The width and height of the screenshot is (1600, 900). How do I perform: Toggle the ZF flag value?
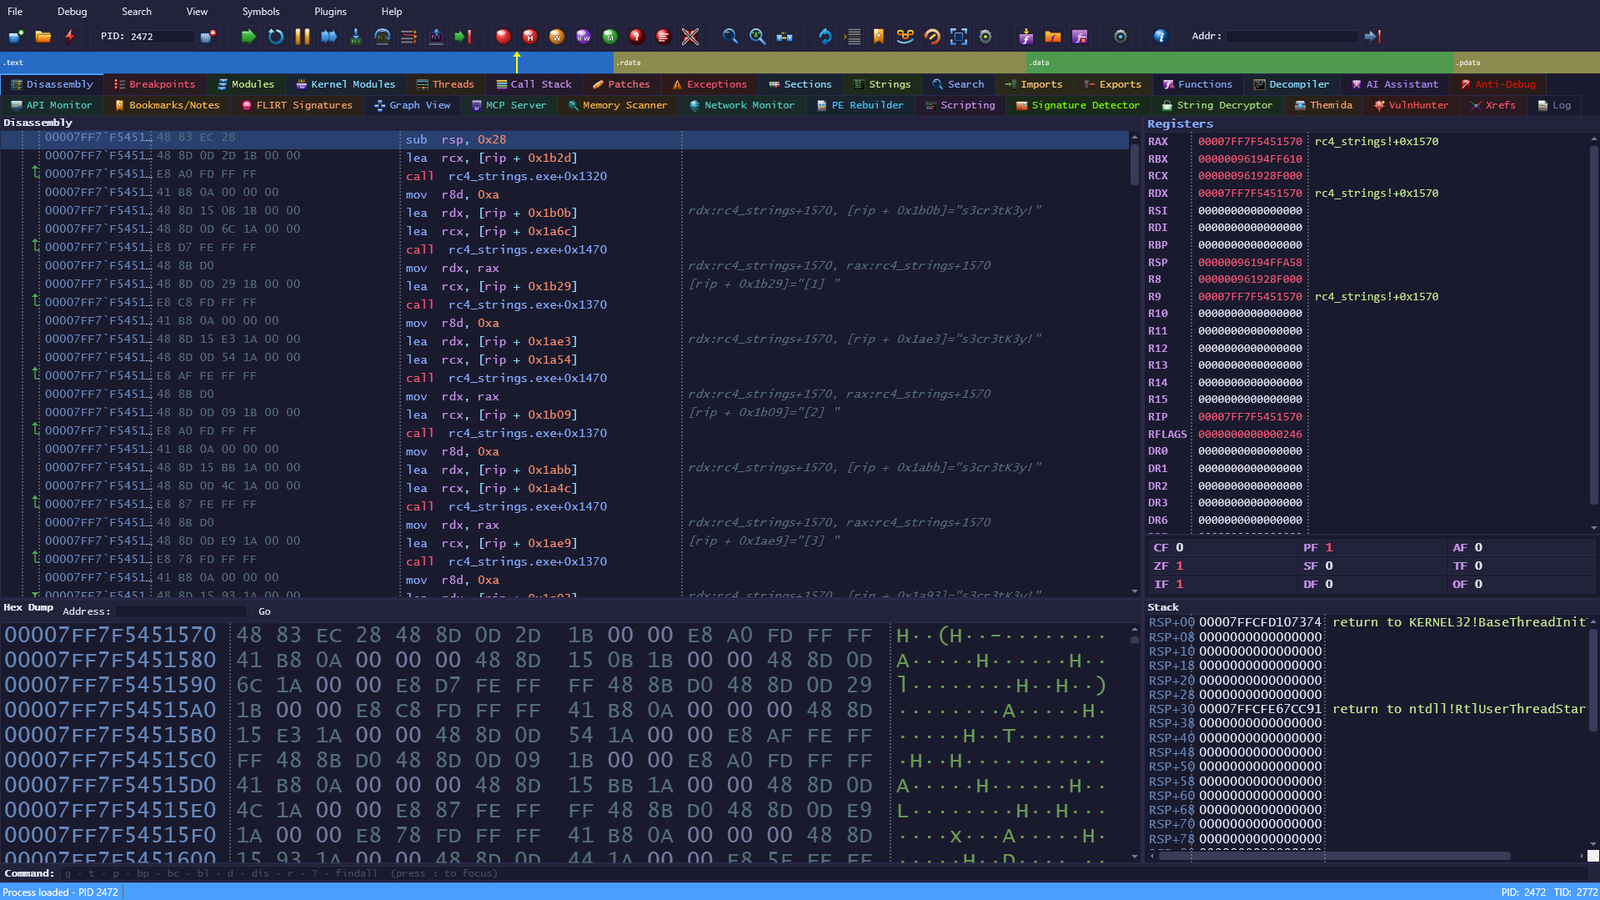(x=1180, y=566)
